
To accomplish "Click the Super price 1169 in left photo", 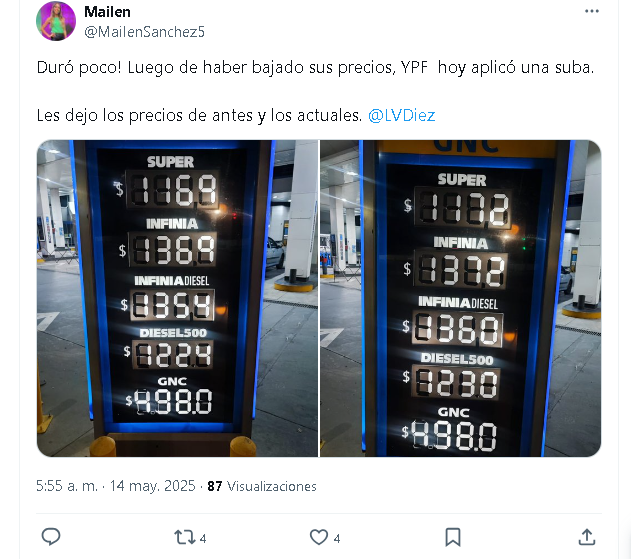I will click(173, 189).
